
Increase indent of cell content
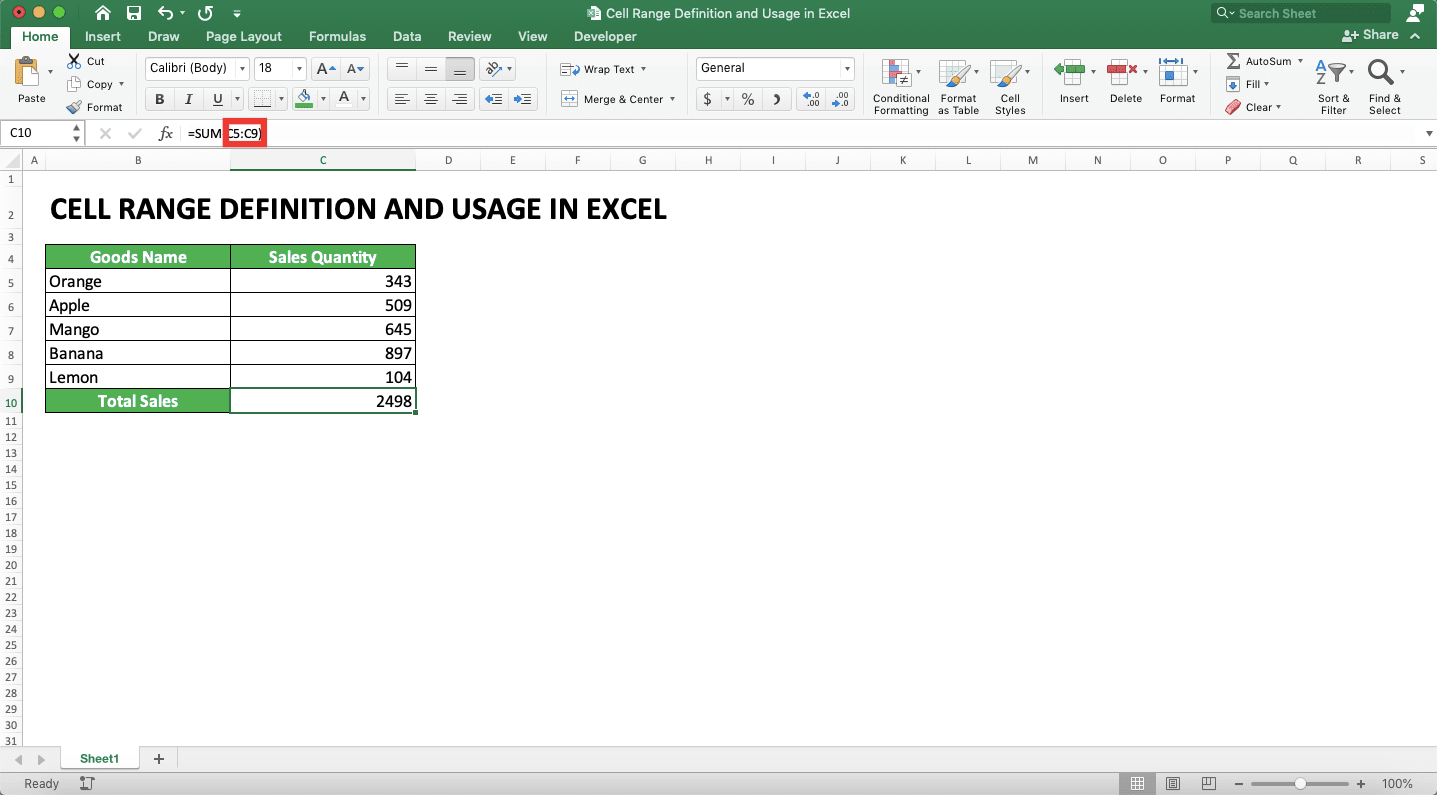click(523, 99)
